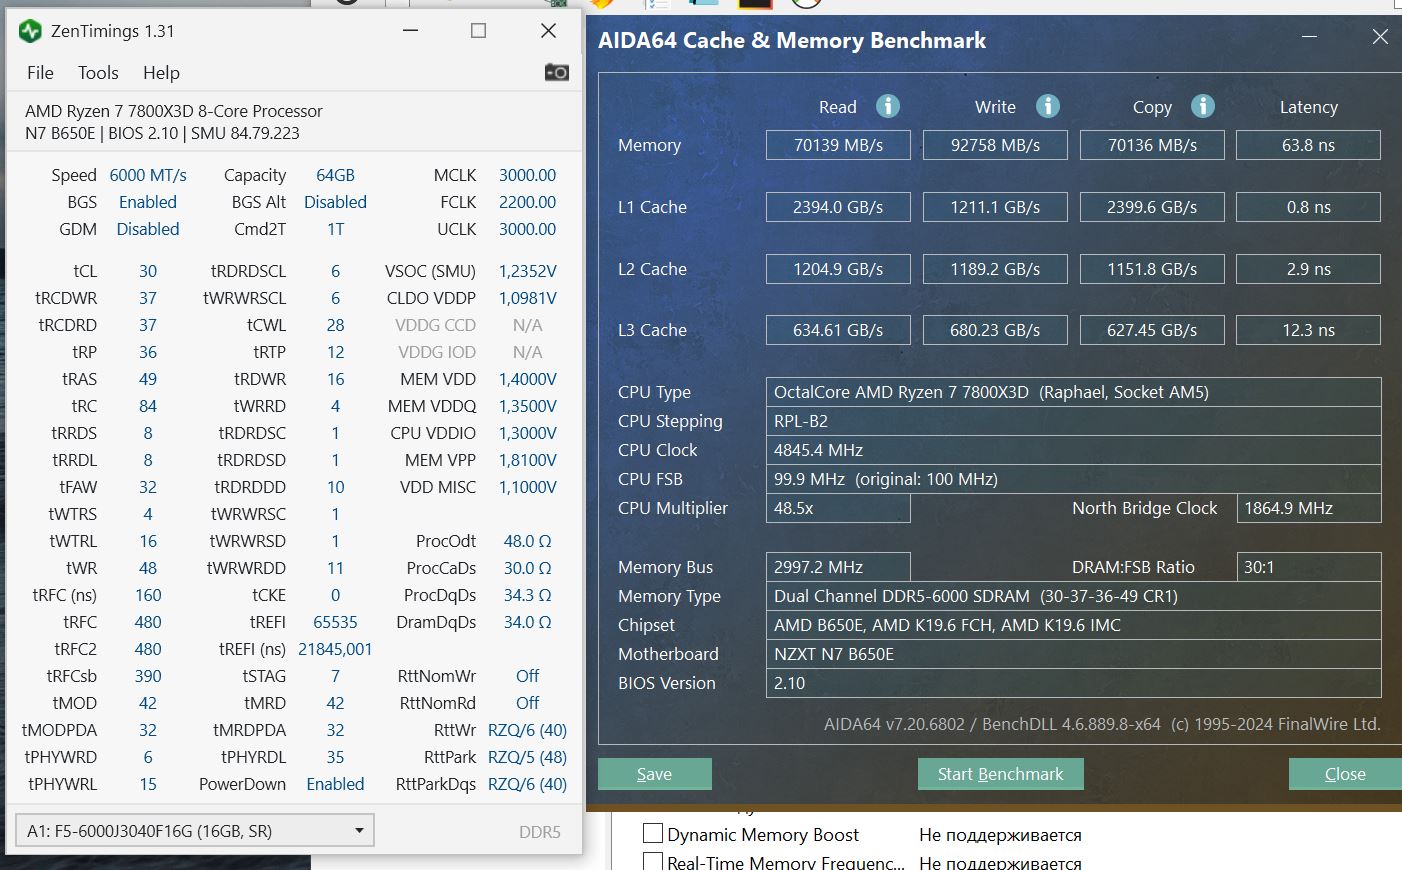This screenshot has height=870, width=1402.
Task: Select the Memory Write value 92758 MB/s
Action: pos(995,145)
